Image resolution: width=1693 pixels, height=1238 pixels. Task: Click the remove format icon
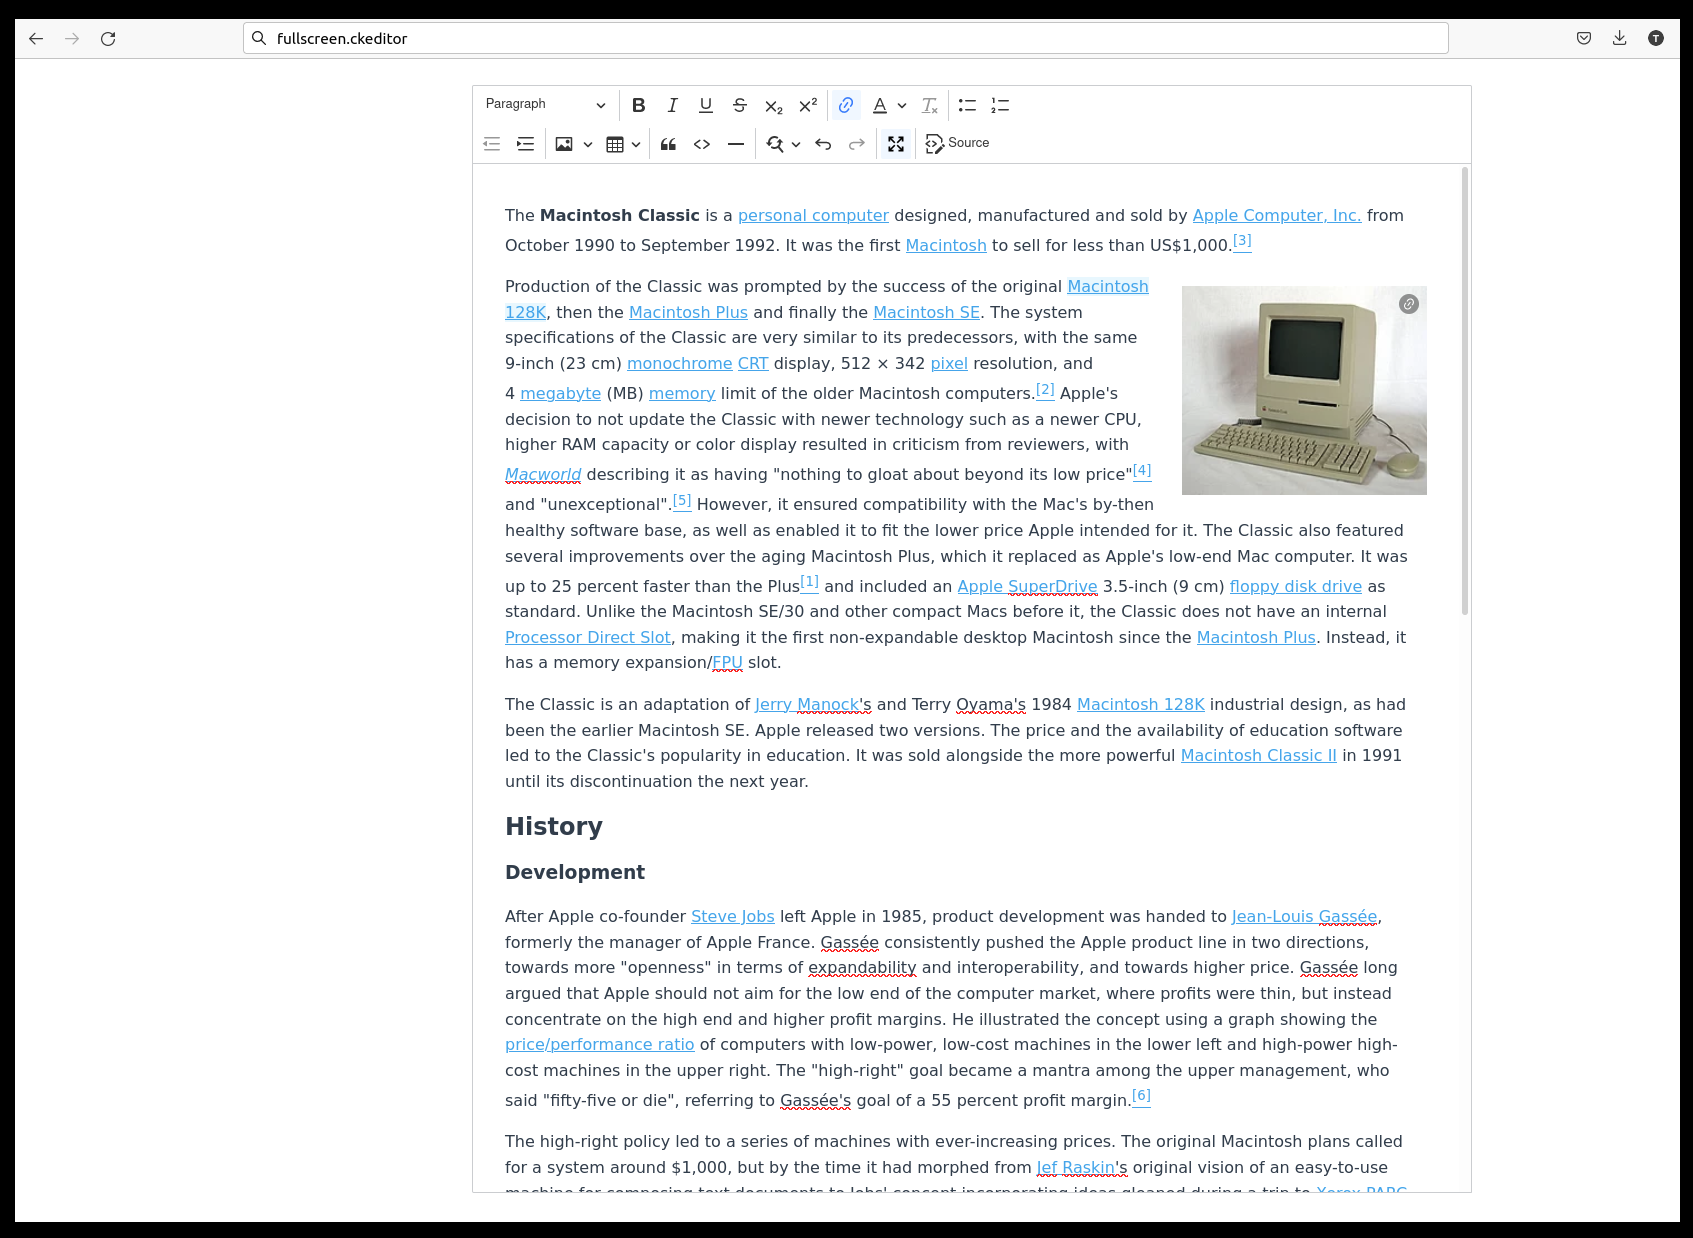point(930,105)
